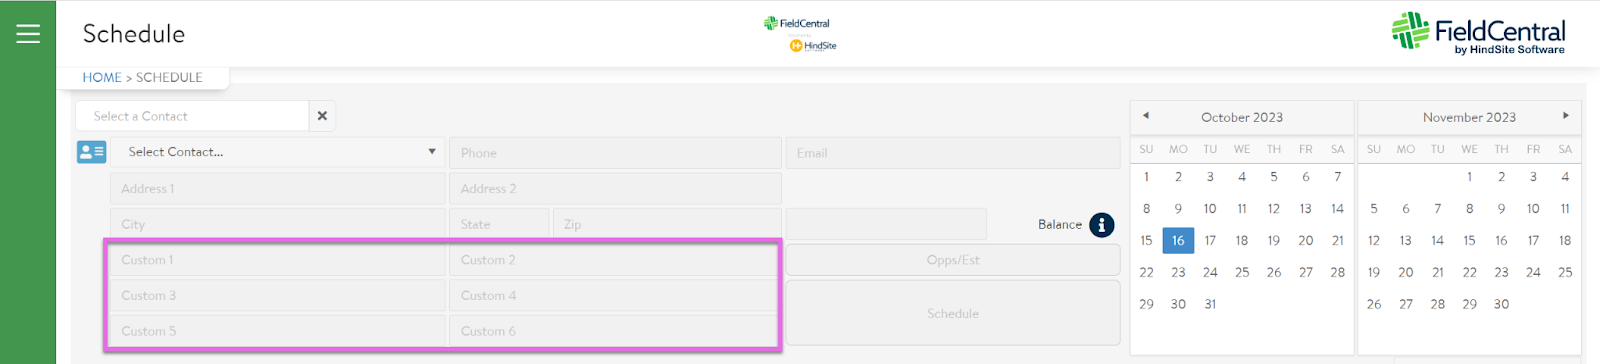Viewport: 1600px width, 364px height.
Task: Click the Email input field
Action: (953, 153)
